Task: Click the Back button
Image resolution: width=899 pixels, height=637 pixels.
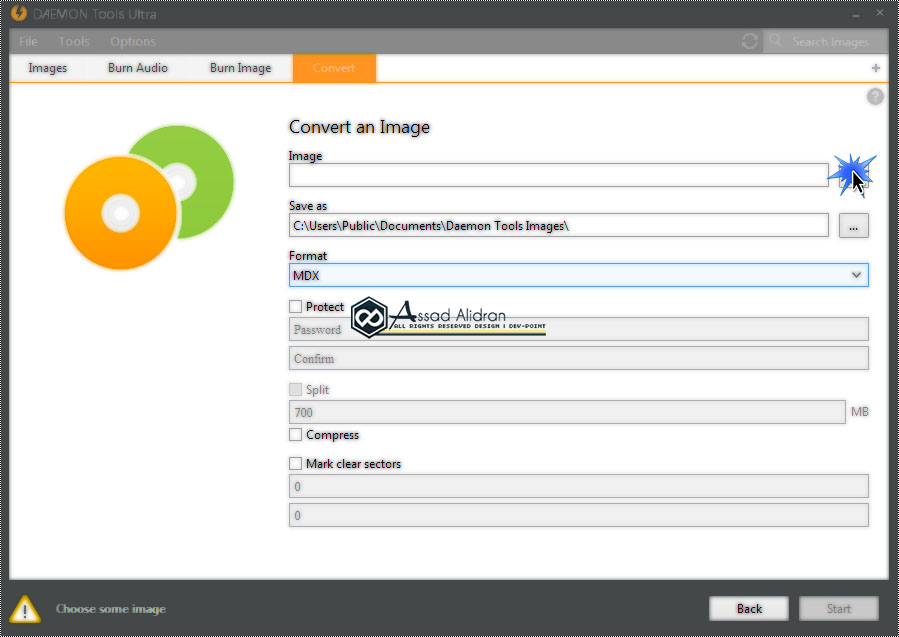Action: tap(749, 609)
